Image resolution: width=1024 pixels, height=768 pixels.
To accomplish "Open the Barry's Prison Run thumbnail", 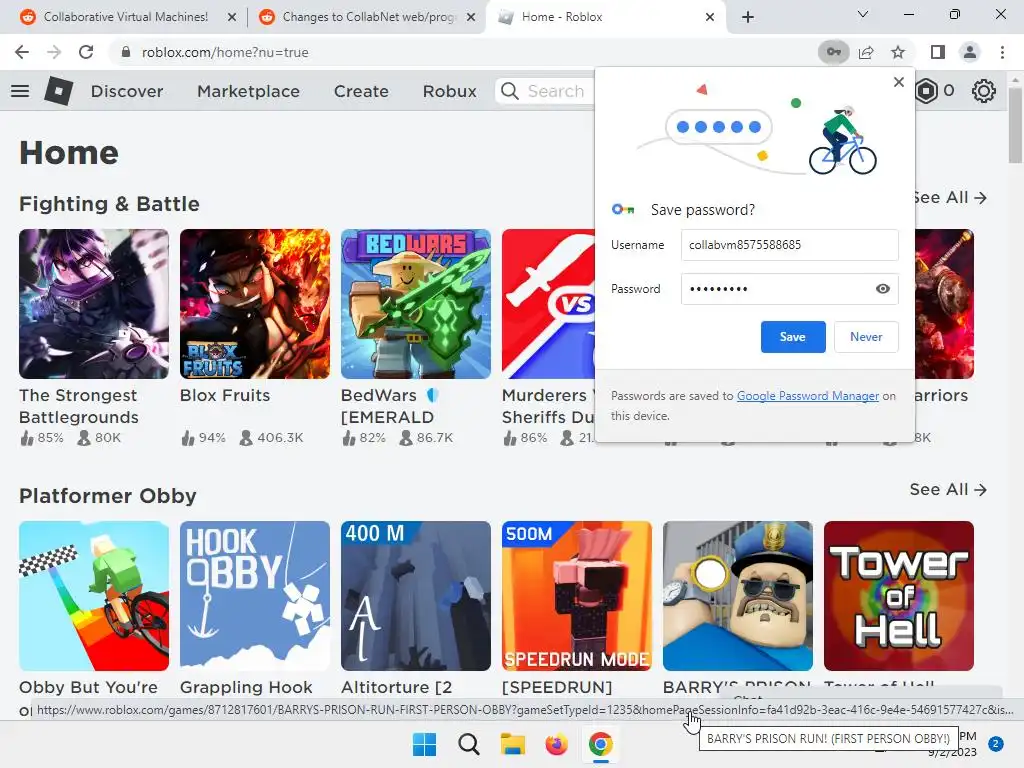I will pos(738,596).
